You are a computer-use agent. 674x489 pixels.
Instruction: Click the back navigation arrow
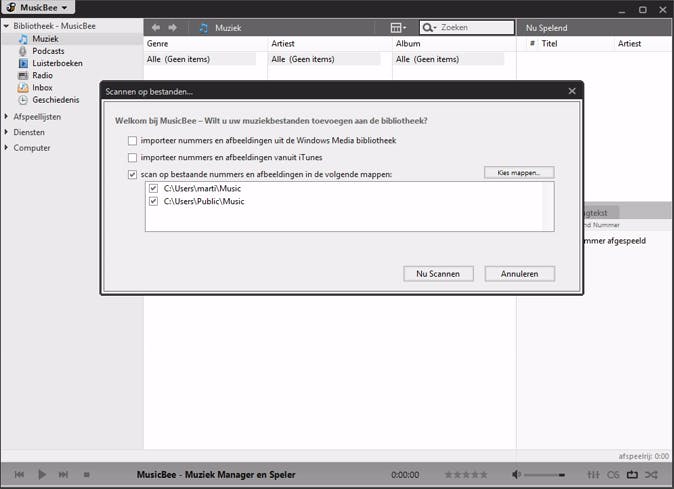(156, 28)
